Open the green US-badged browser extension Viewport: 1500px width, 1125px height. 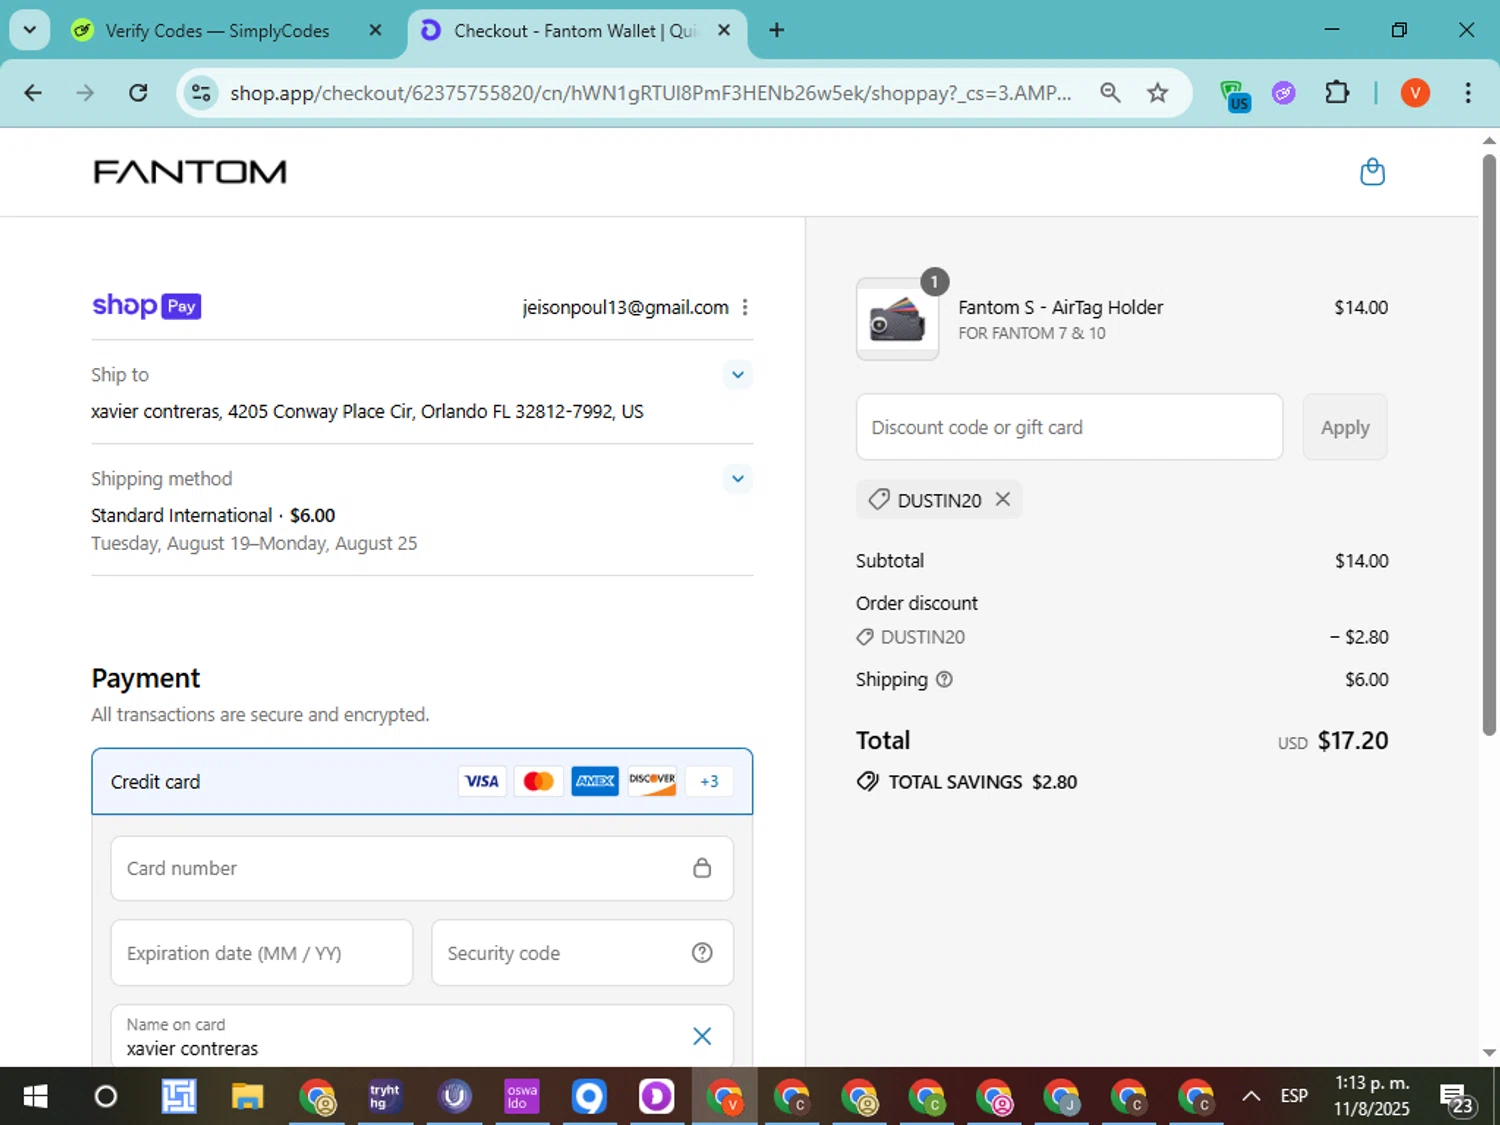pos(1235,95)
